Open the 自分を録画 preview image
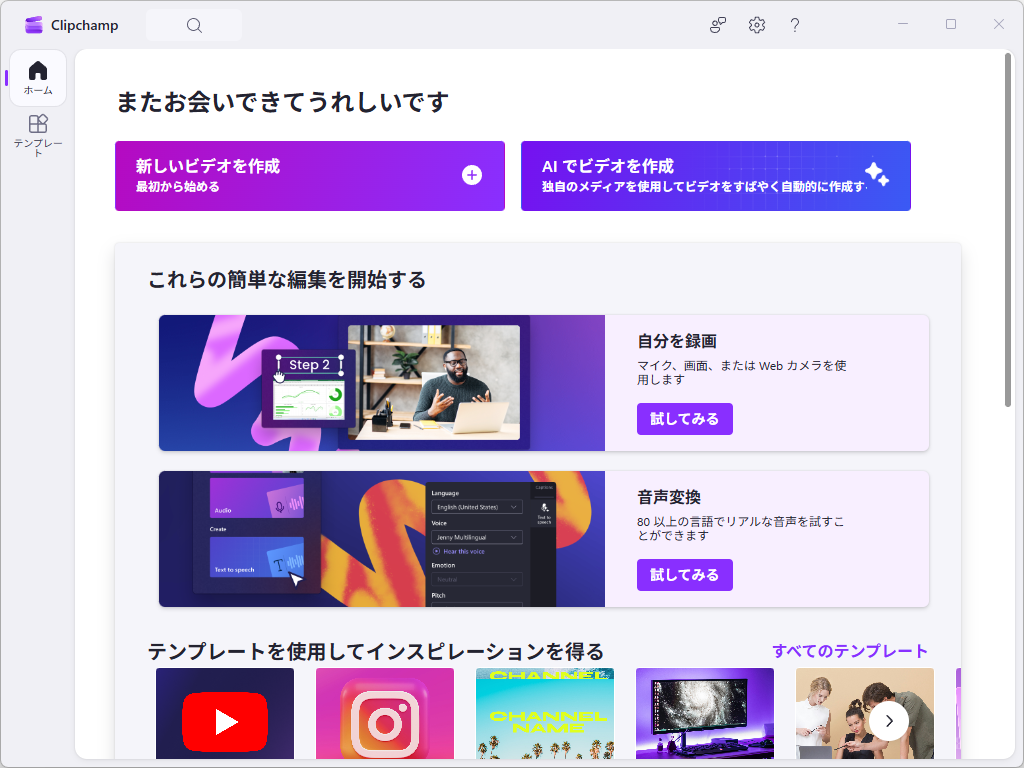The image size is (1024, 768). [x=382, y=383]
